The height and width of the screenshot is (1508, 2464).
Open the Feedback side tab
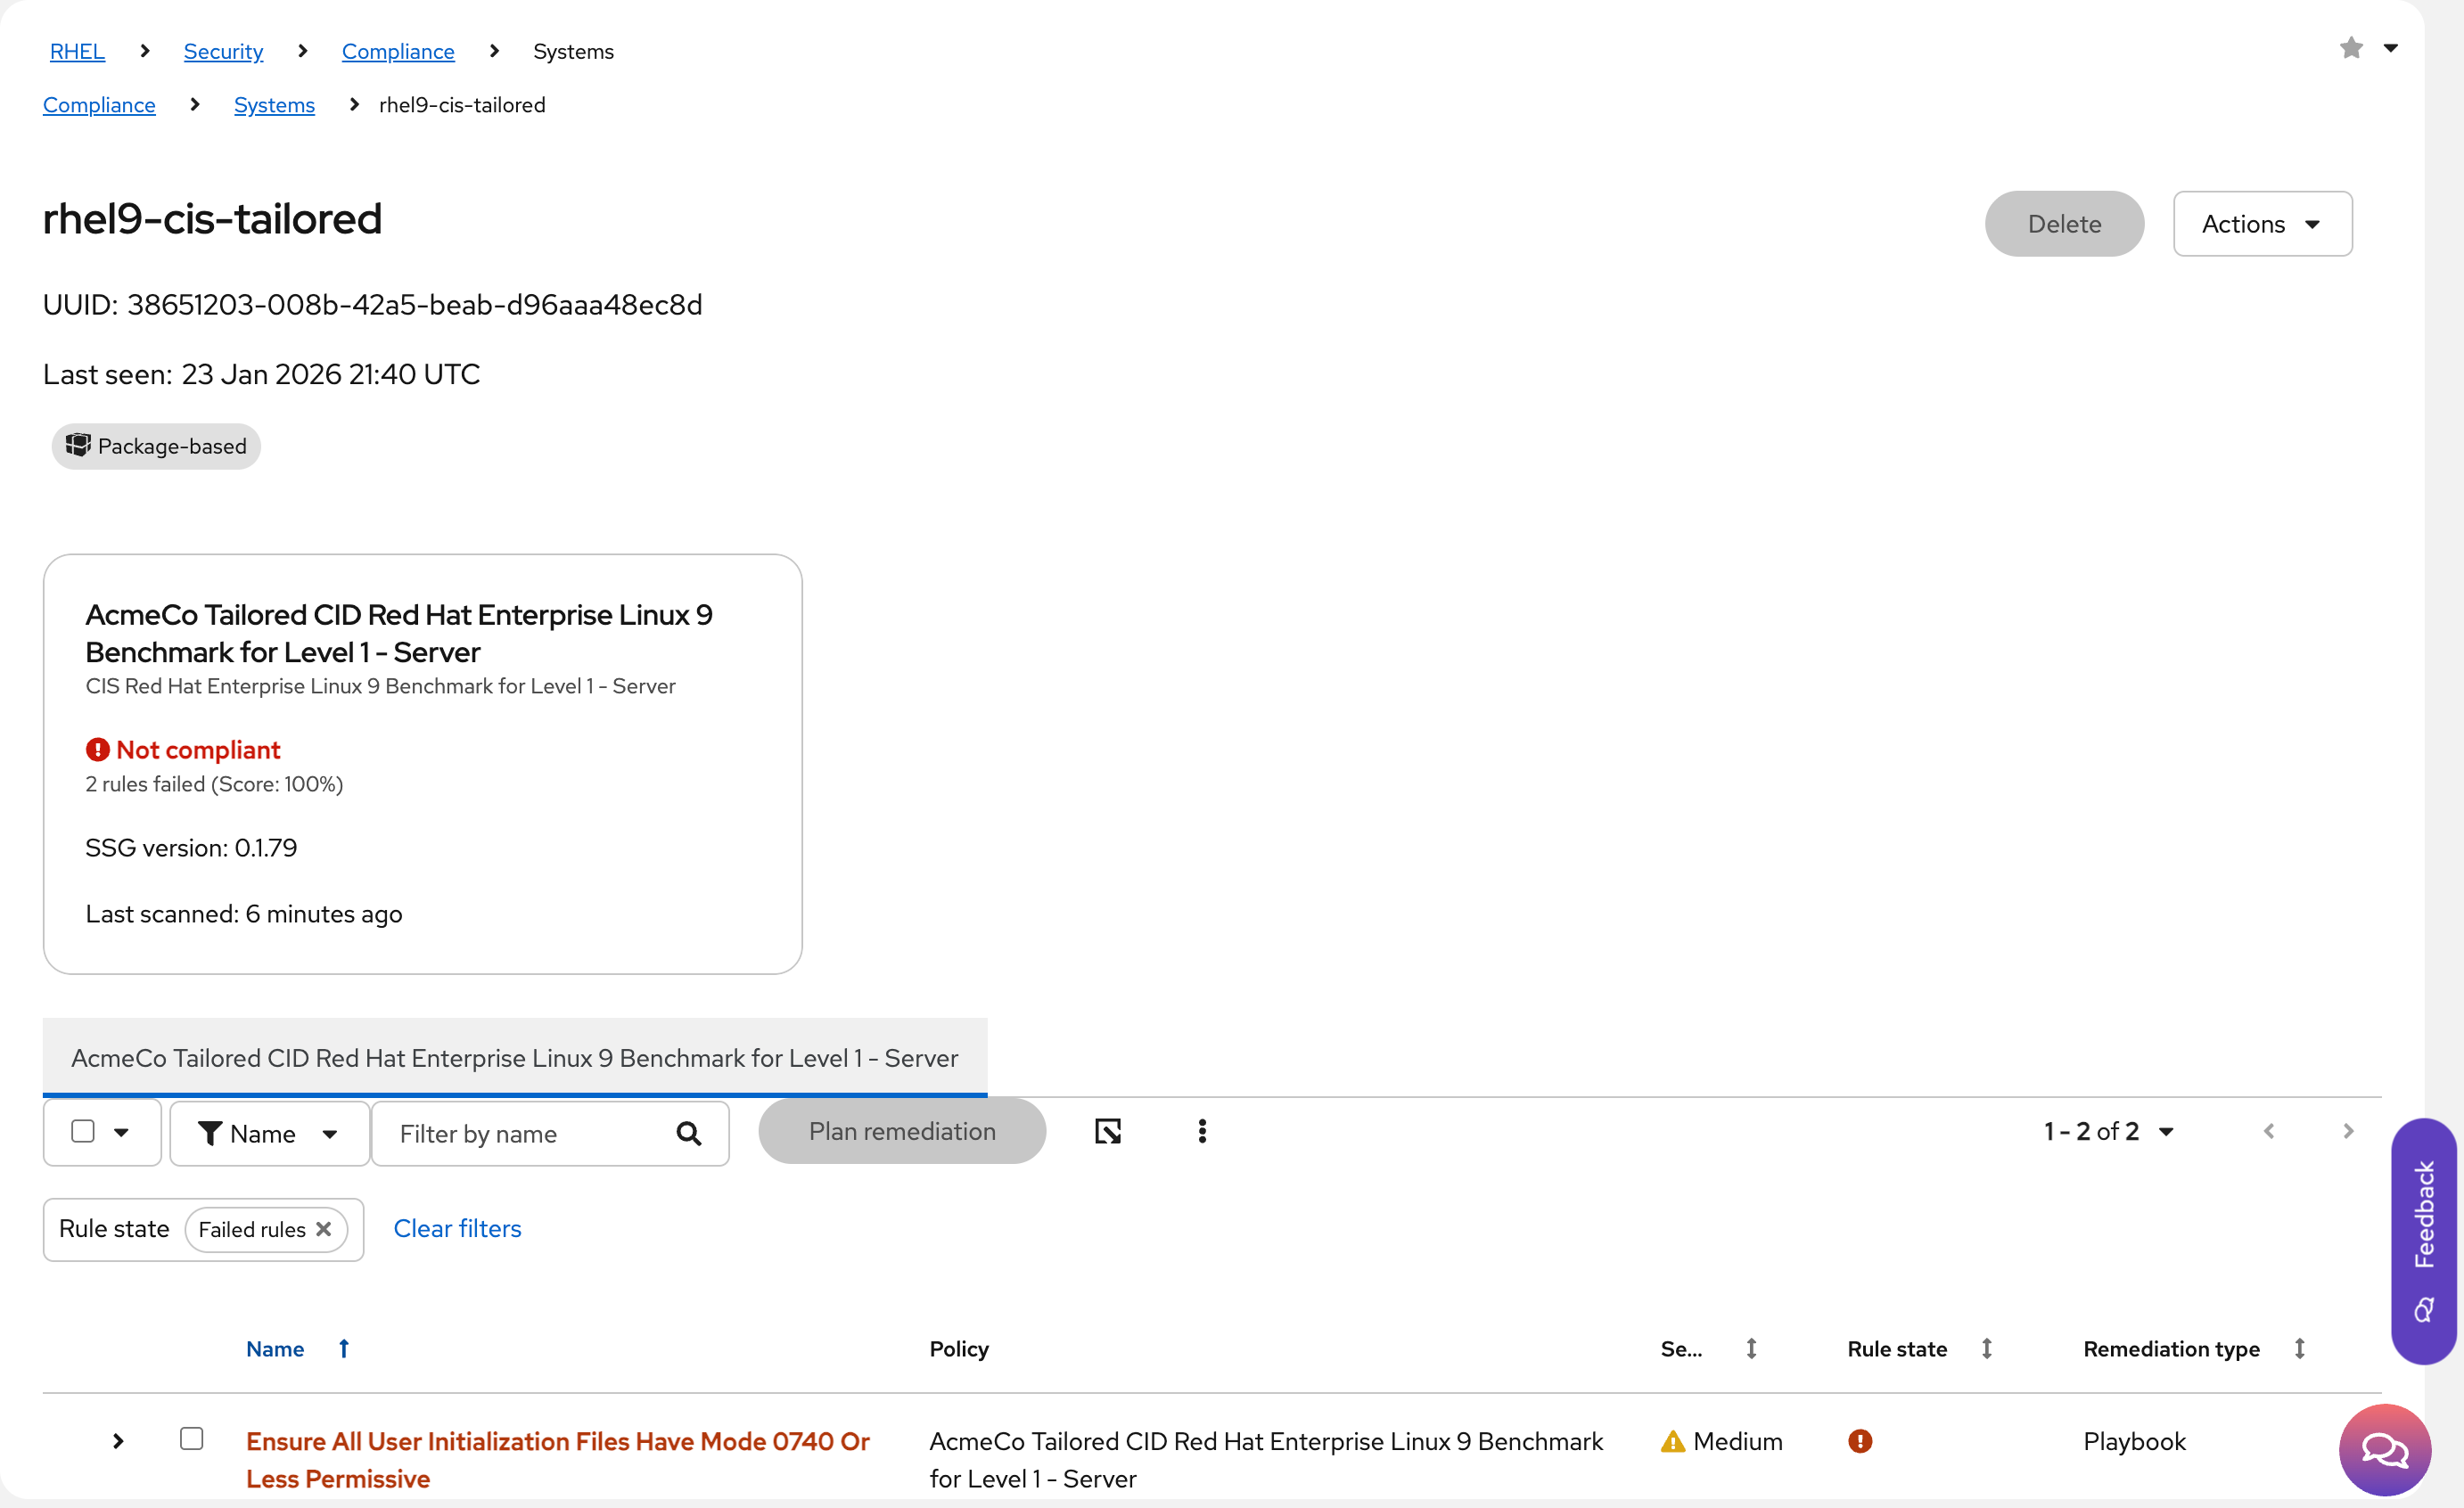point(2423,1240)
